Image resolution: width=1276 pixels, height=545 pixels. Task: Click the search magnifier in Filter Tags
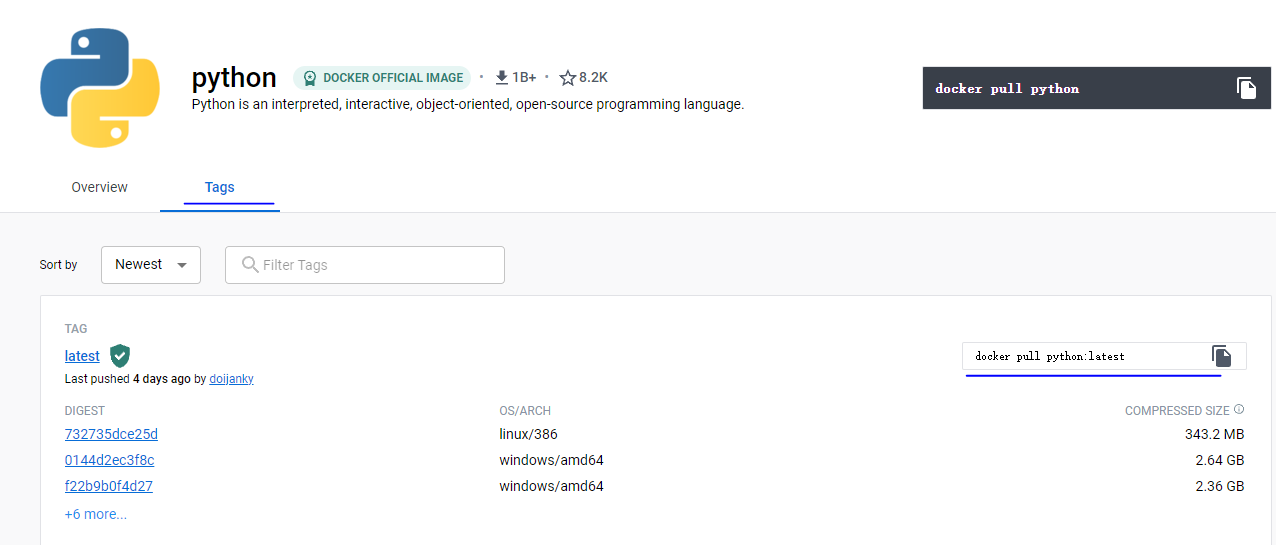pos(250,265)
